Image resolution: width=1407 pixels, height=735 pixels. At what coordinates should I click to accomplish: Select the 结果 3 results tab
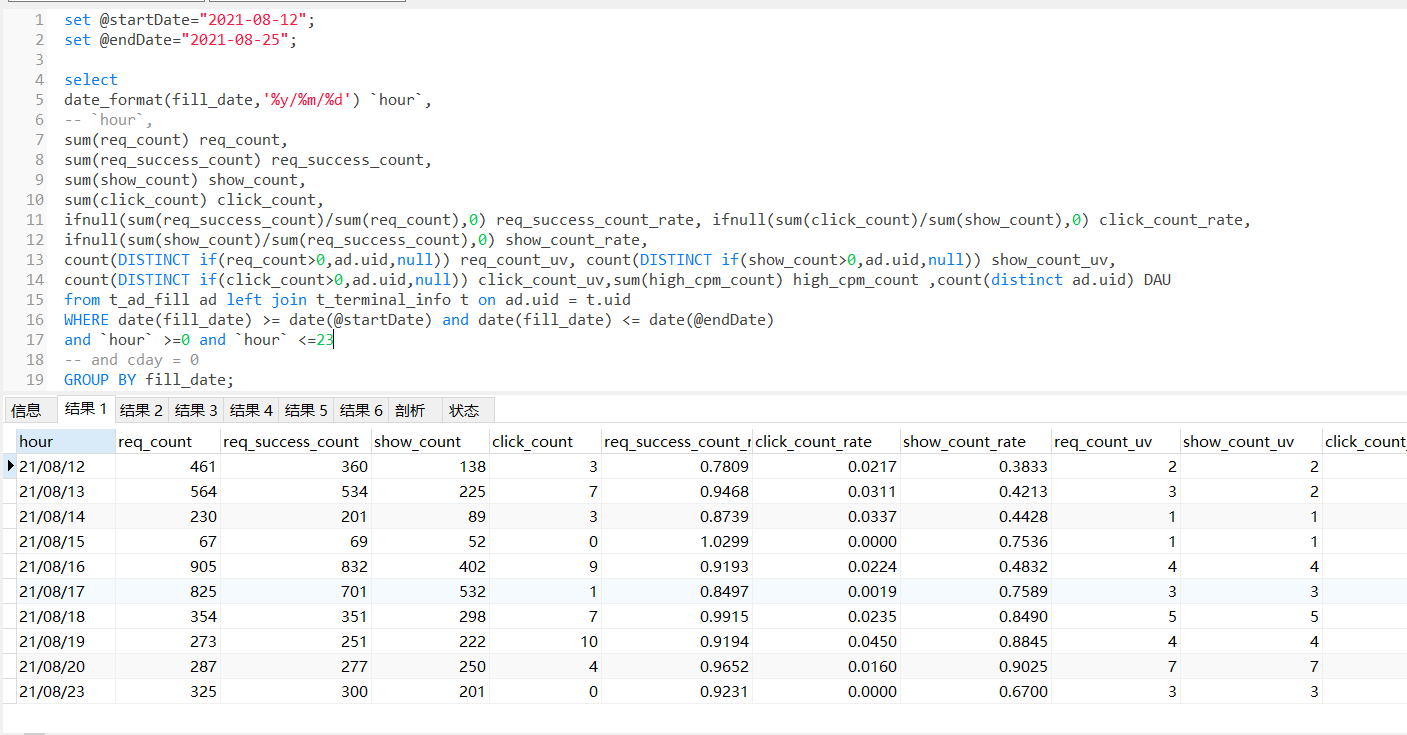tap(196, 410)
